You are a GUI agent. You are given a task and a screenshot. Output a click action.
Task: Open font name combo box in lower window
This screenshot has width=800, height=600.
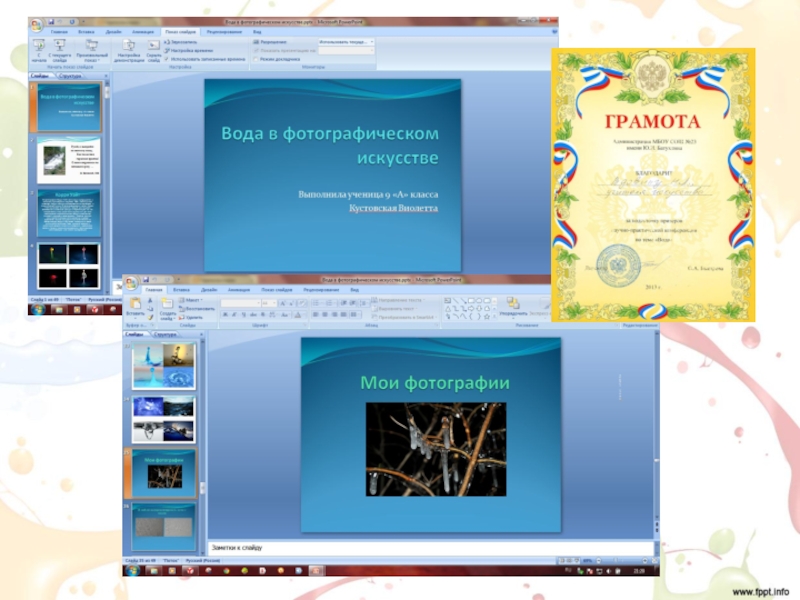241,303
